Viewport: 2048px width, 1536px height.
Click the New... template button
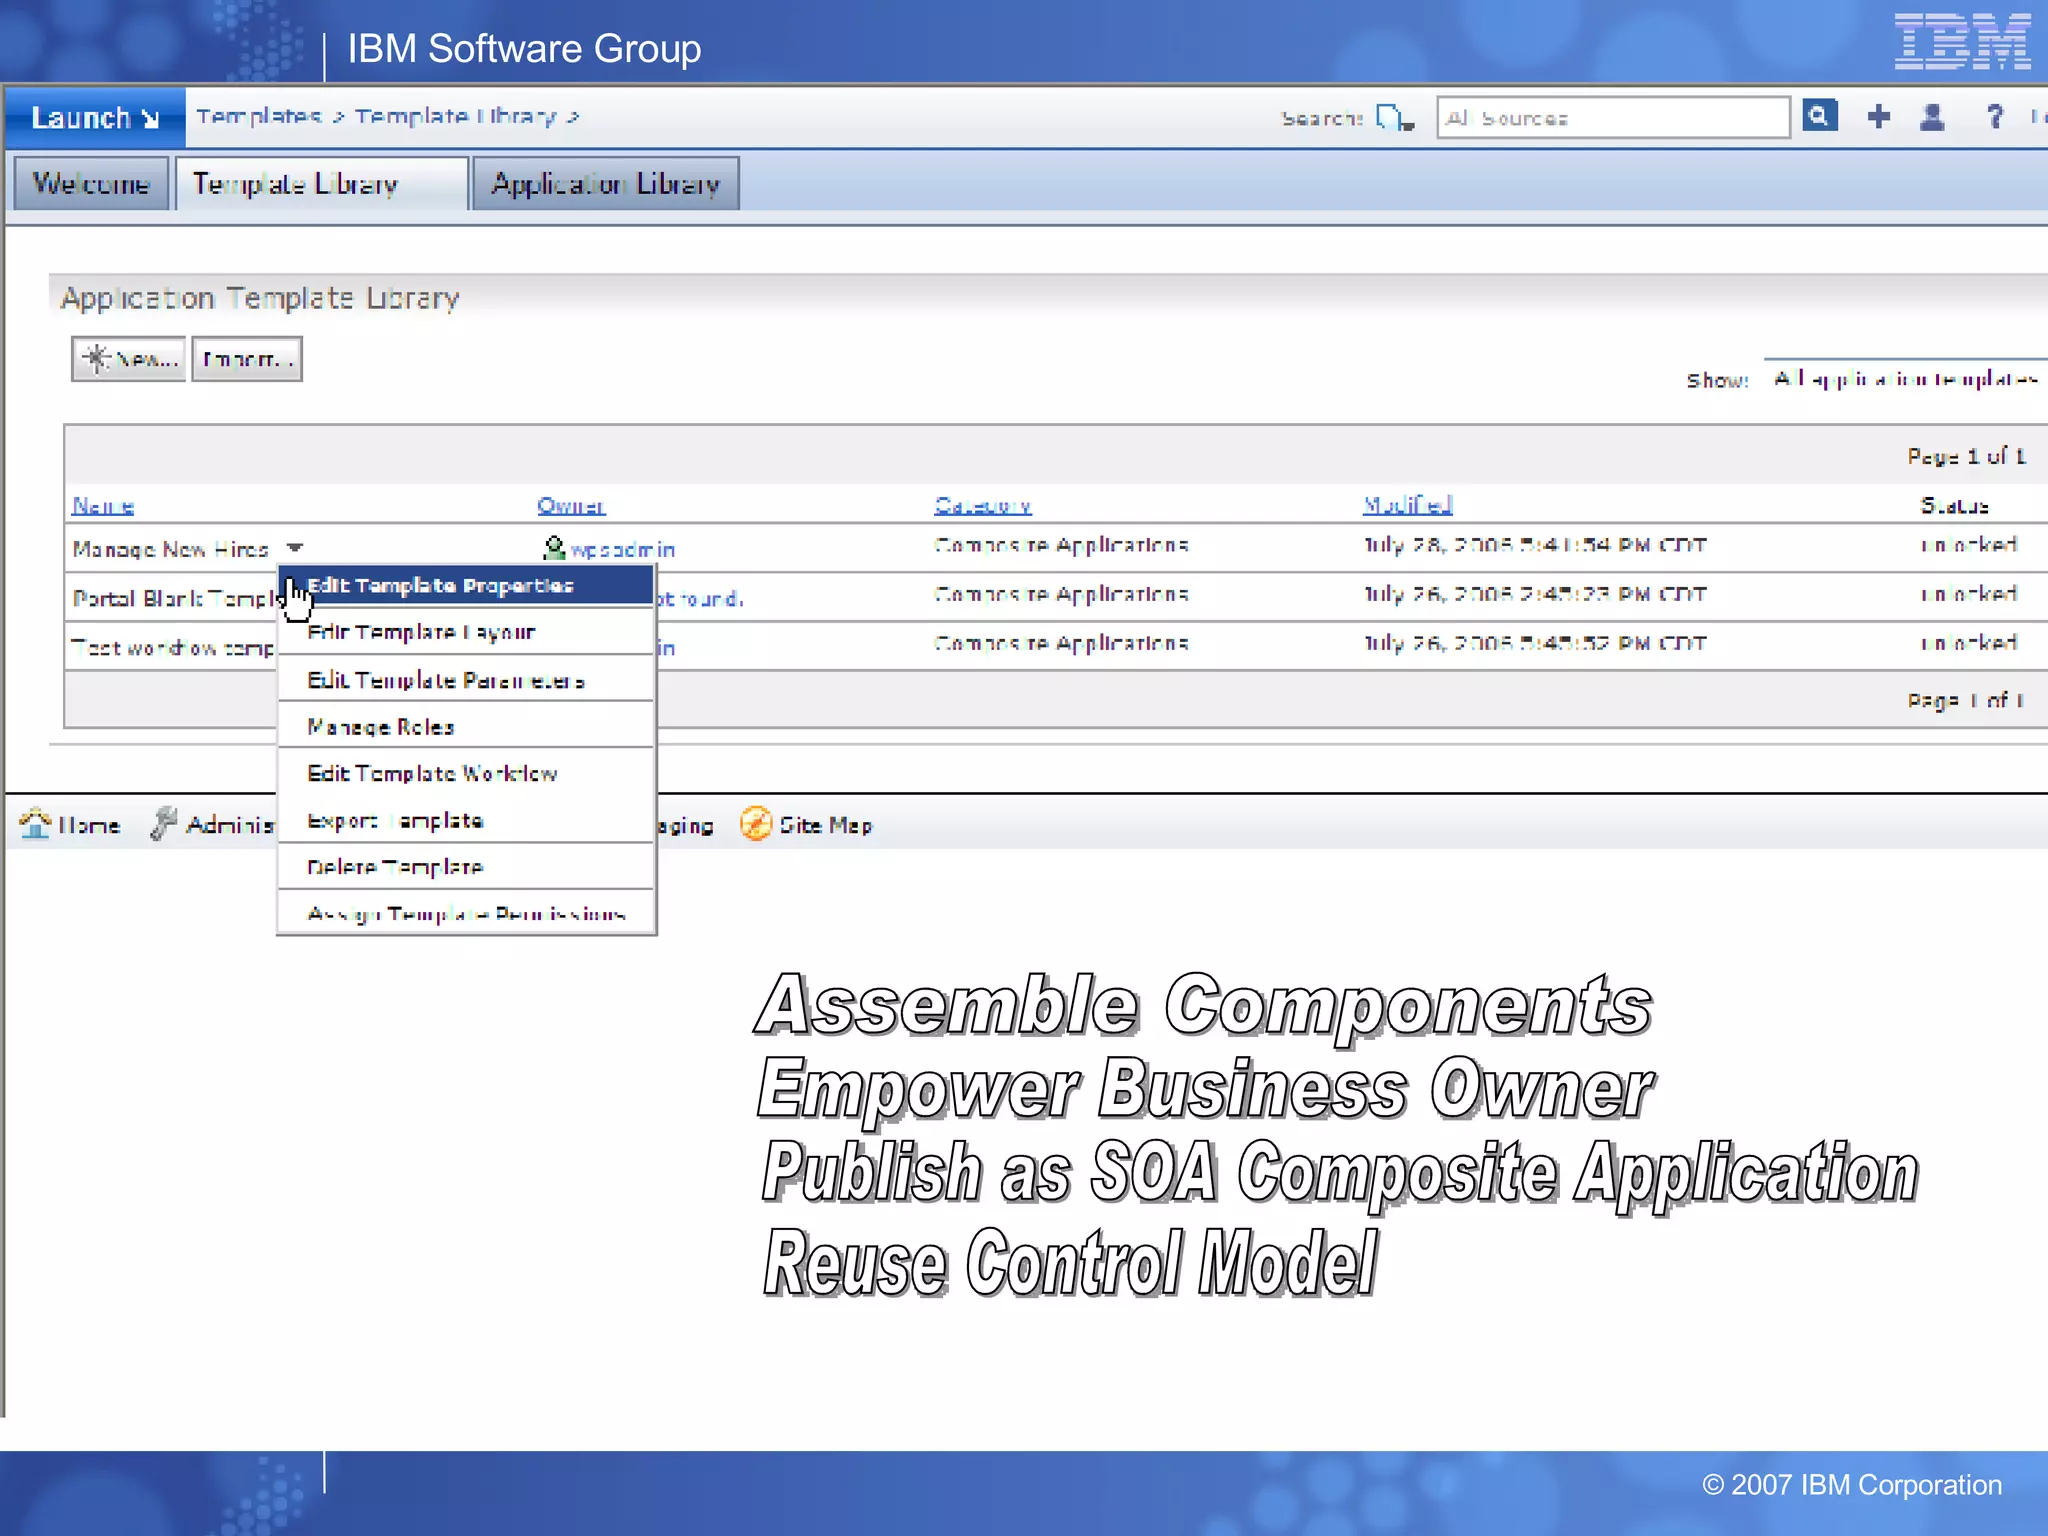point(128,359)
